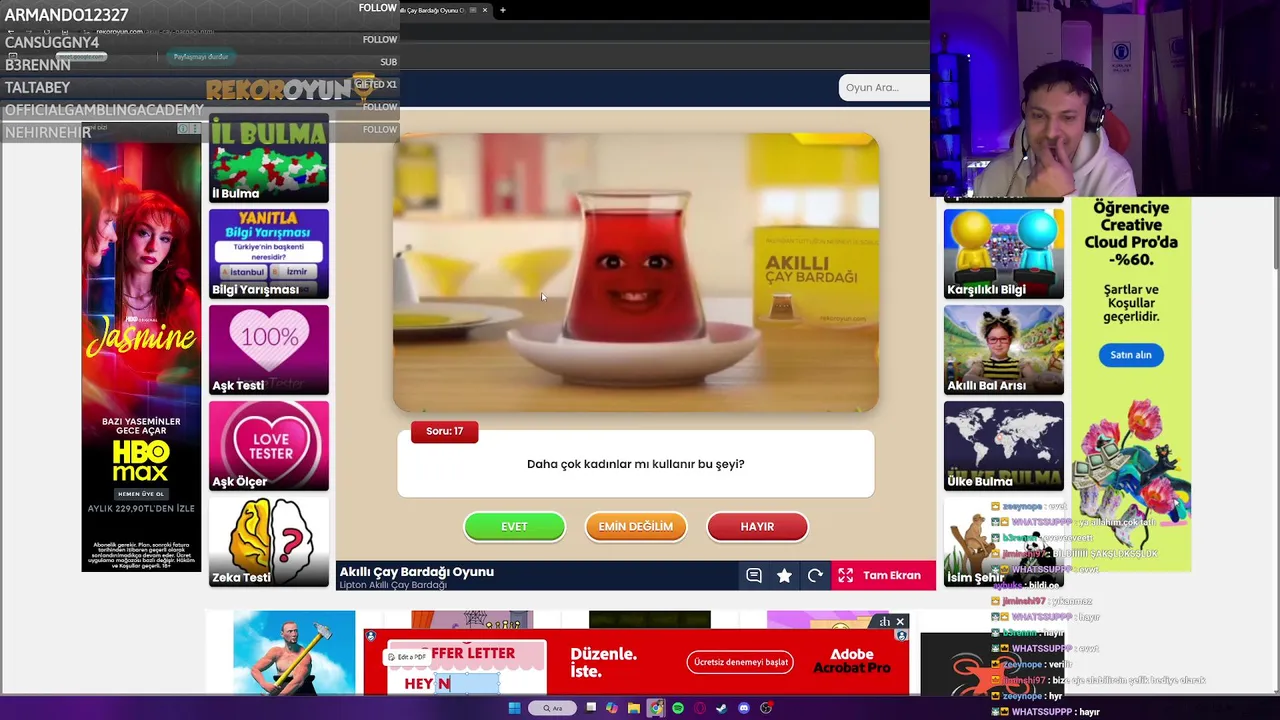Click the Satın alın button in Adobe ad
Image resolution: width=1280 pixels, height=720 pixels.
(1131, 354)
